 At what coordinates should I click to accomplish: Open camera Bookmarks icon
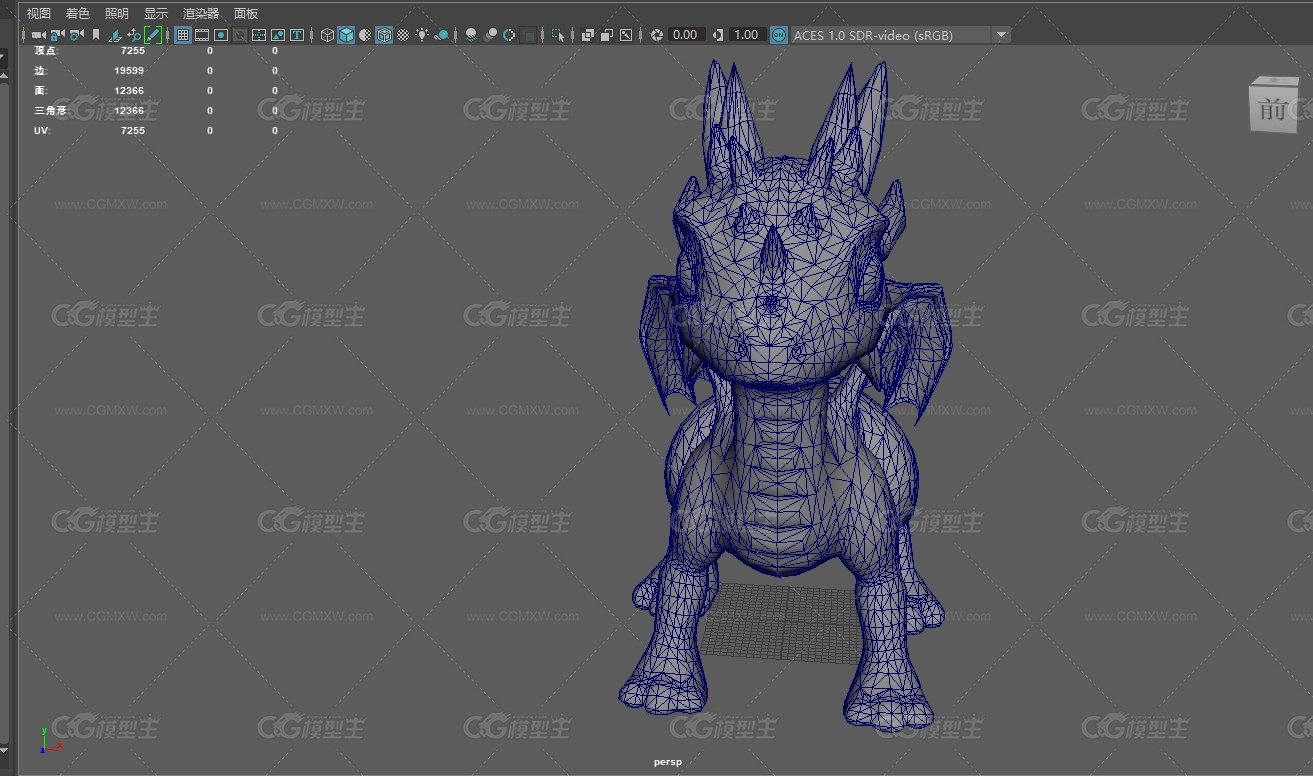pyautogui.click(x=96, y=35)
